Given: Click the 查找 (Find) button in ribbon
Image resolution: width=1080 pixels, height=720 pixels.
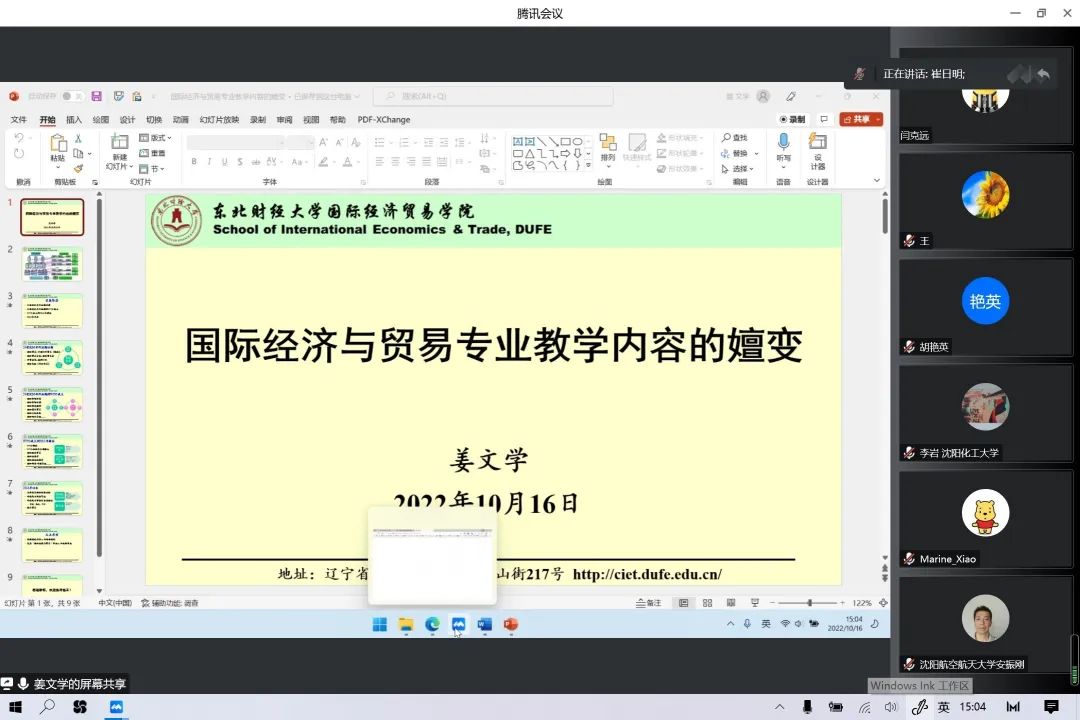Looking at the screenshot, I should tap(735, 138).
